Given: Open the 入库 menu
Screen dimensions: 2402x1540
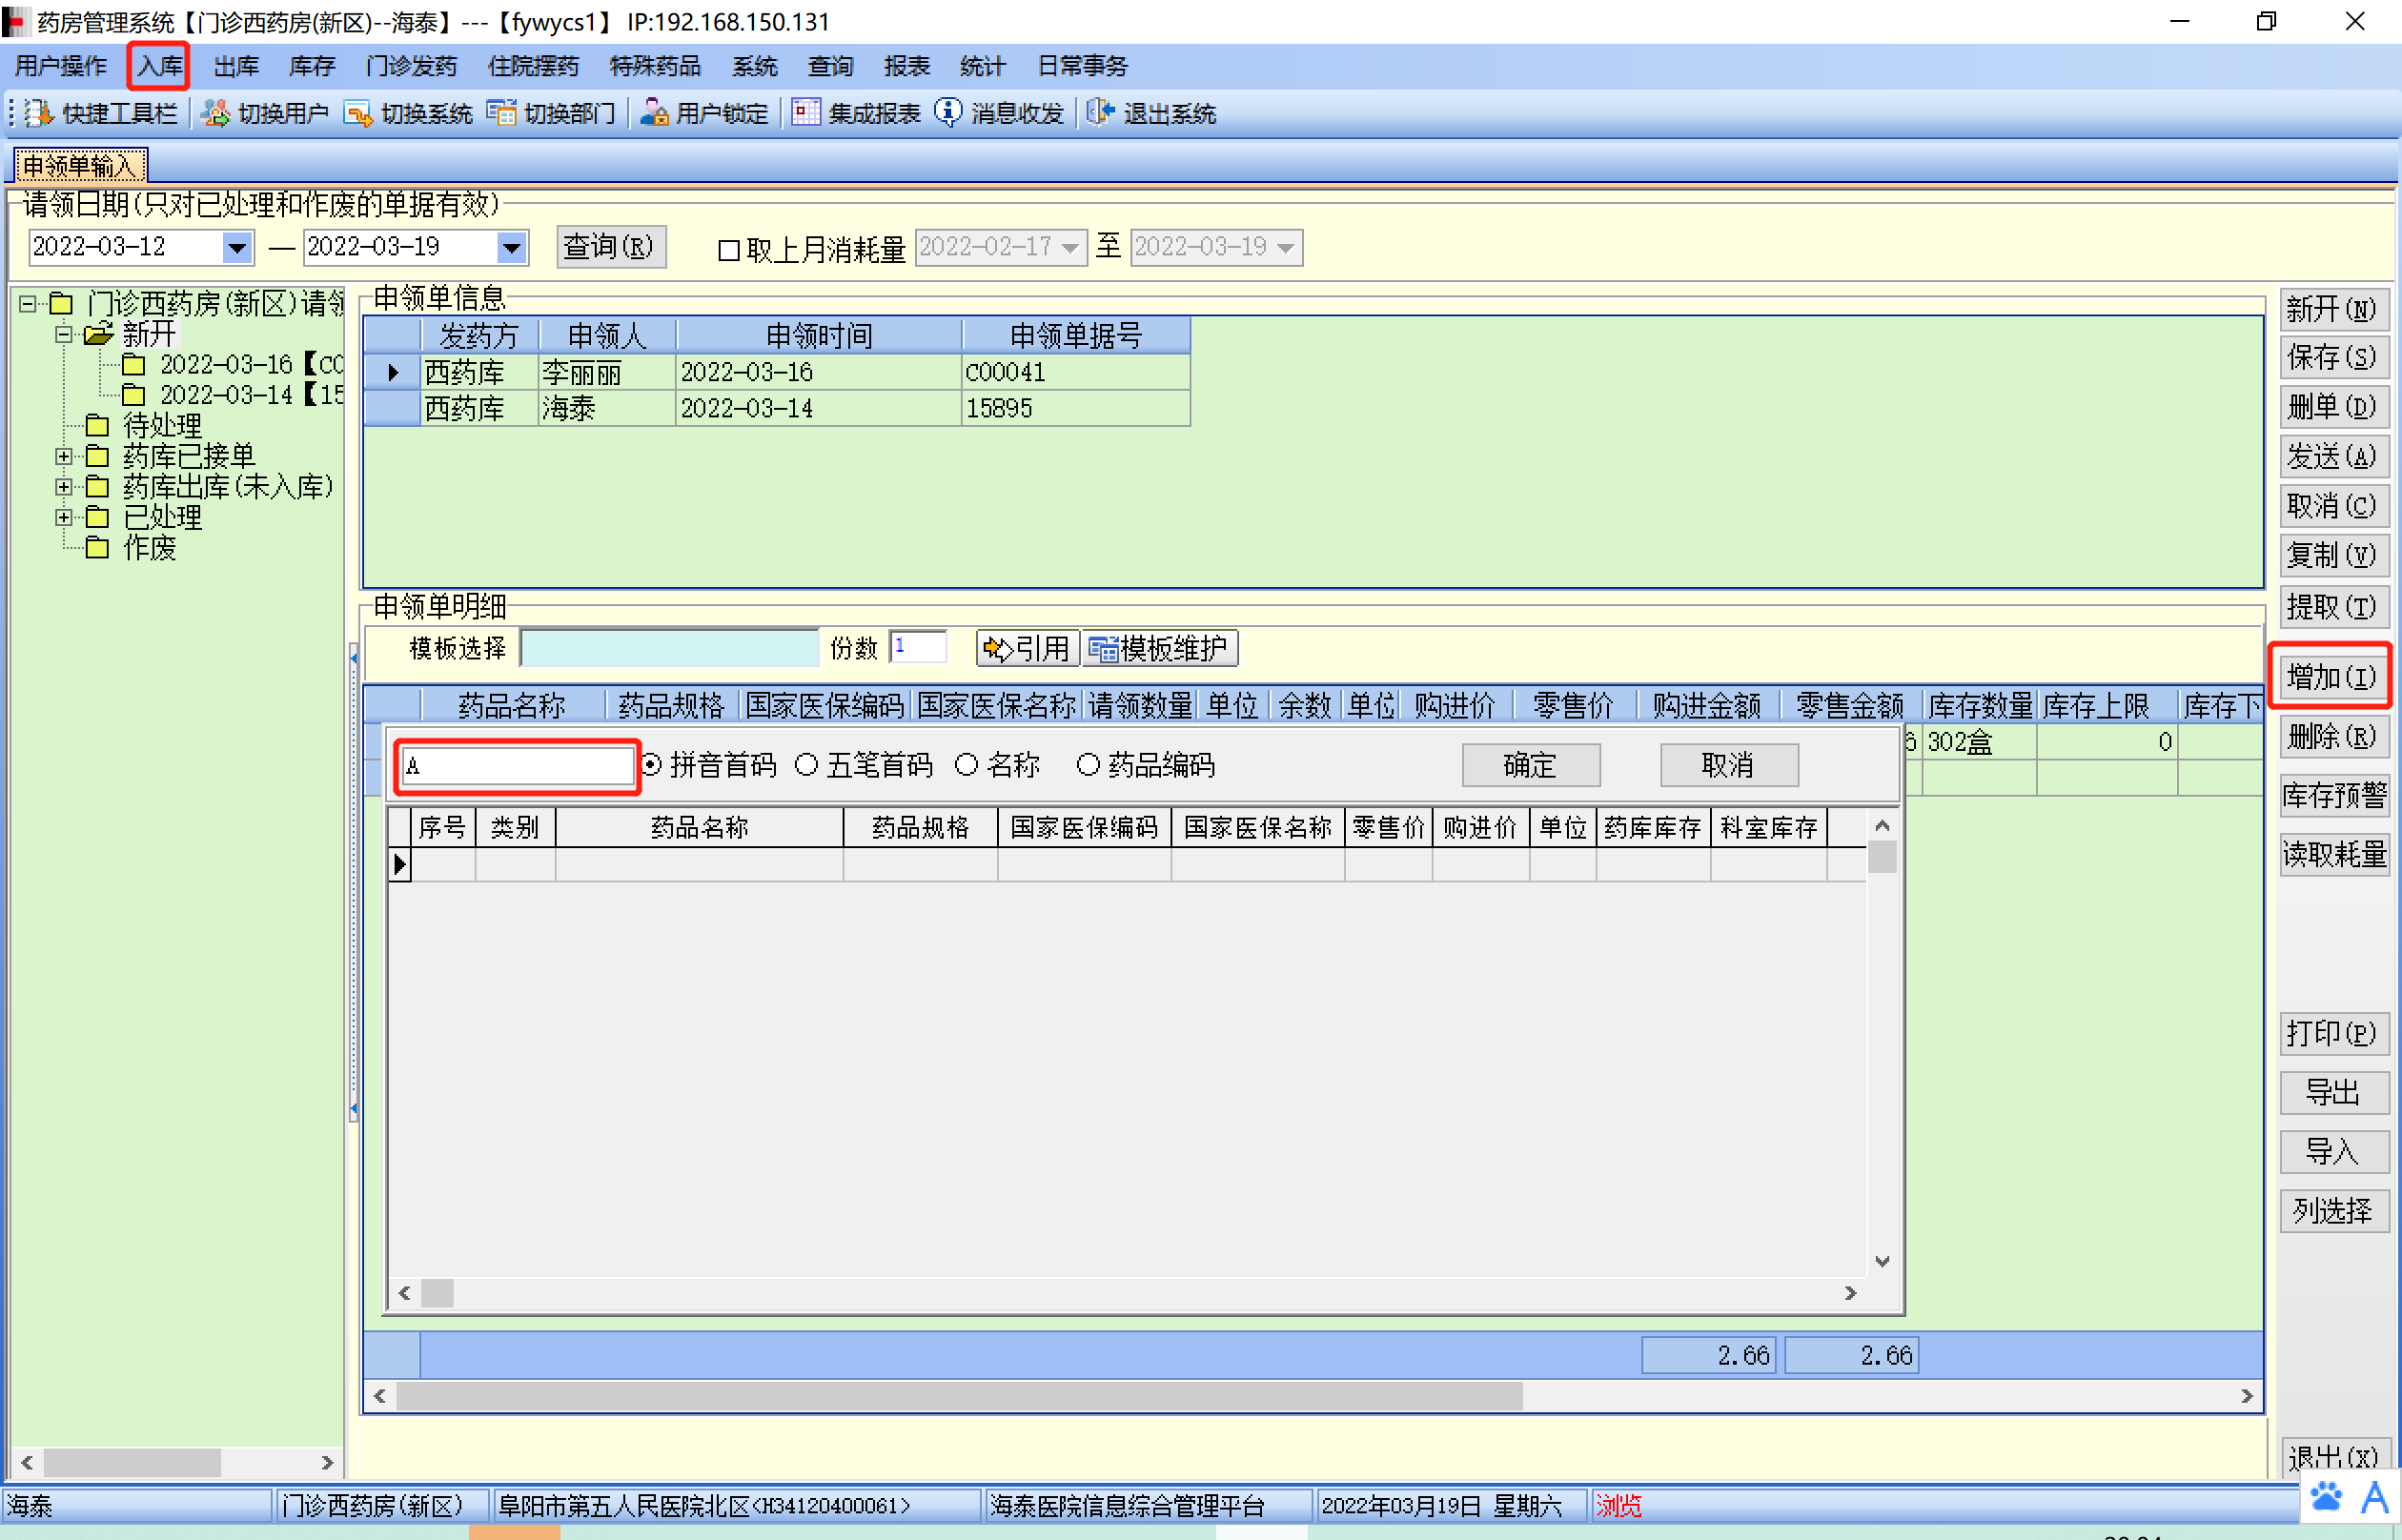Looking at the screenshot, I should point(160,66).
